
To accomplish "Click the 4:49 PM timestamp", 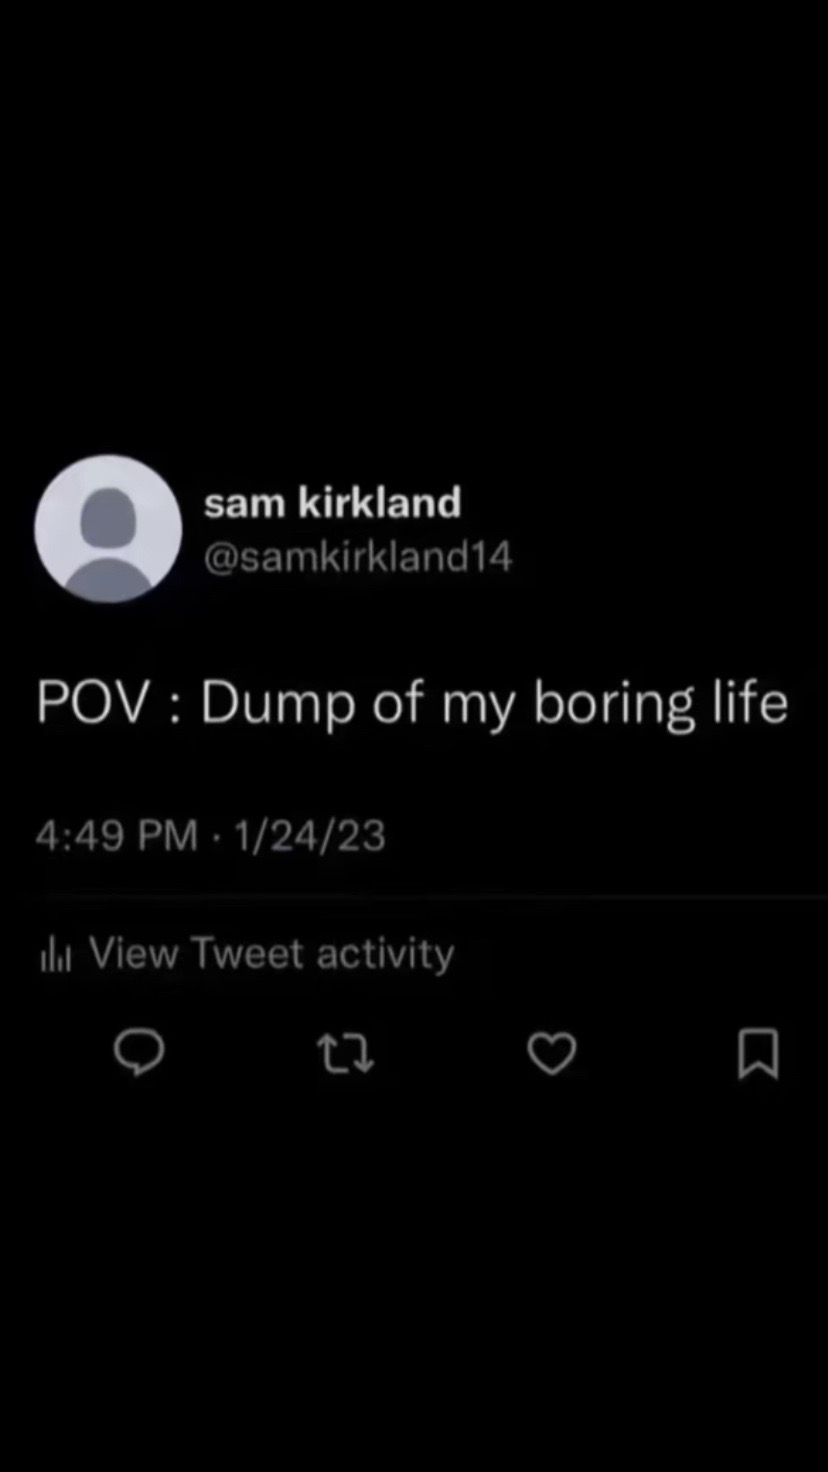I will (x=117, y=836).
